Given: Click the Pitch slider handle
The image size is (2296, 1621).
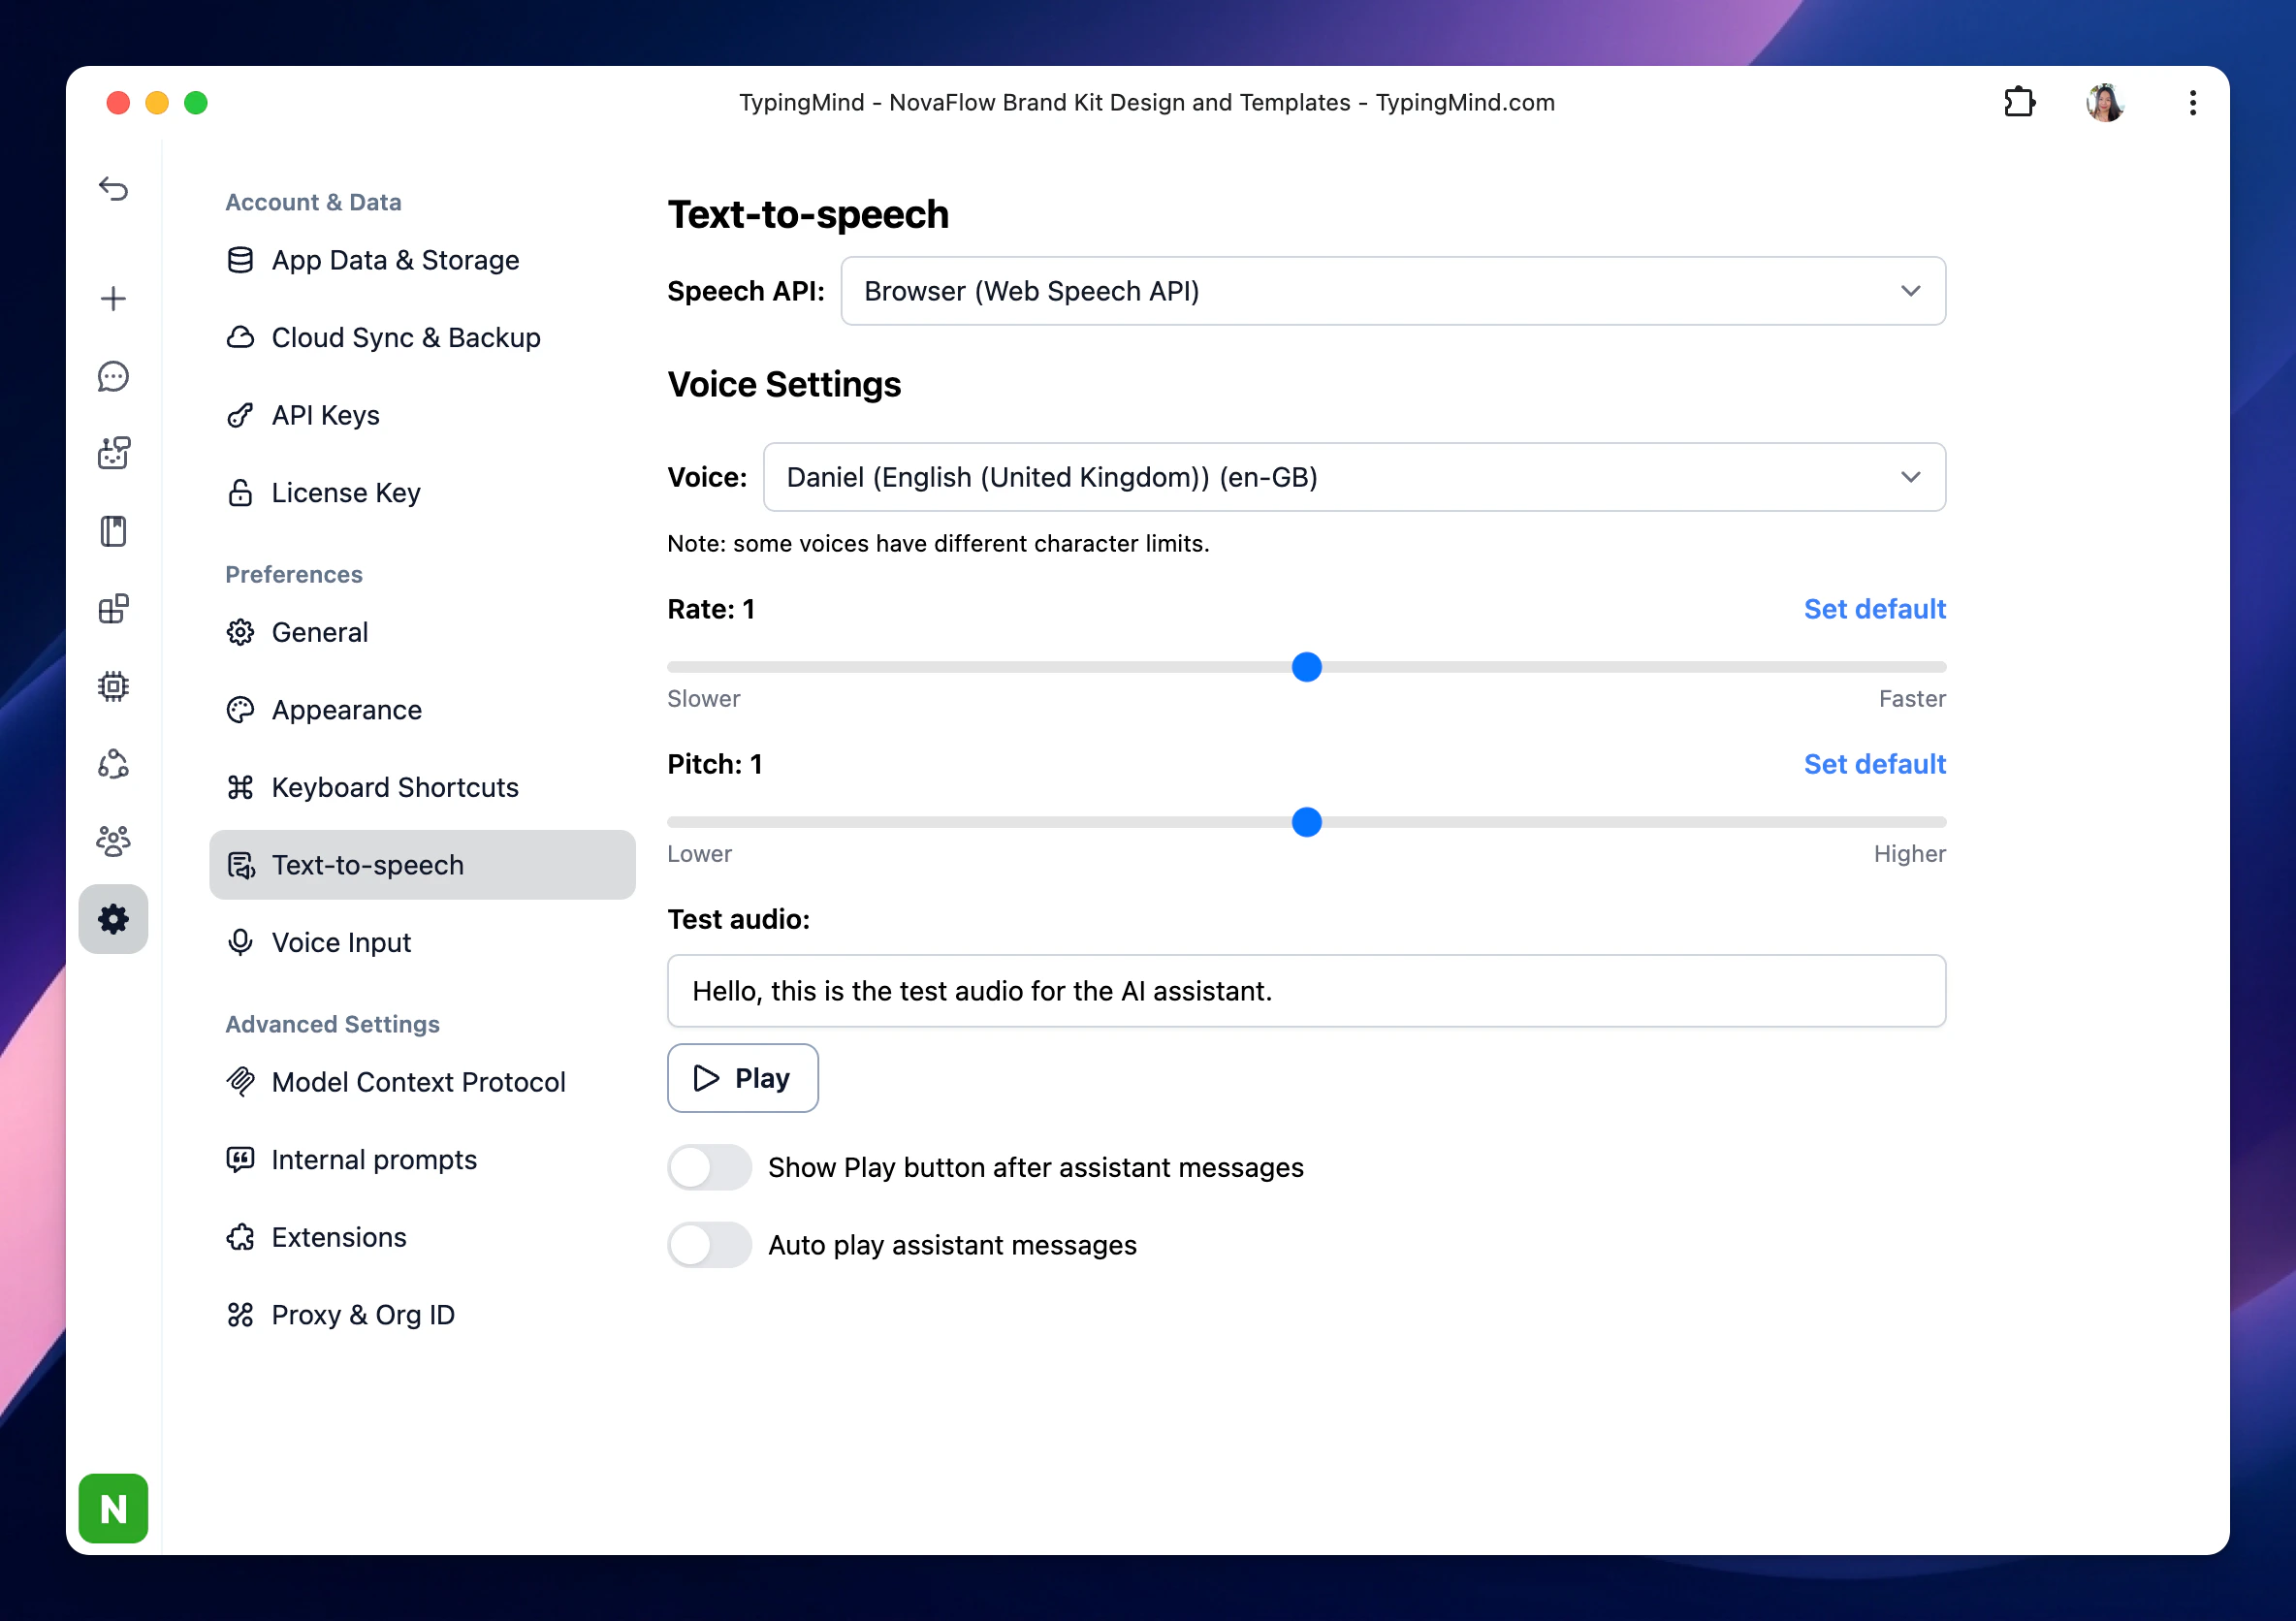Looking at the screenshot, I should click(x=1306, y=822).
